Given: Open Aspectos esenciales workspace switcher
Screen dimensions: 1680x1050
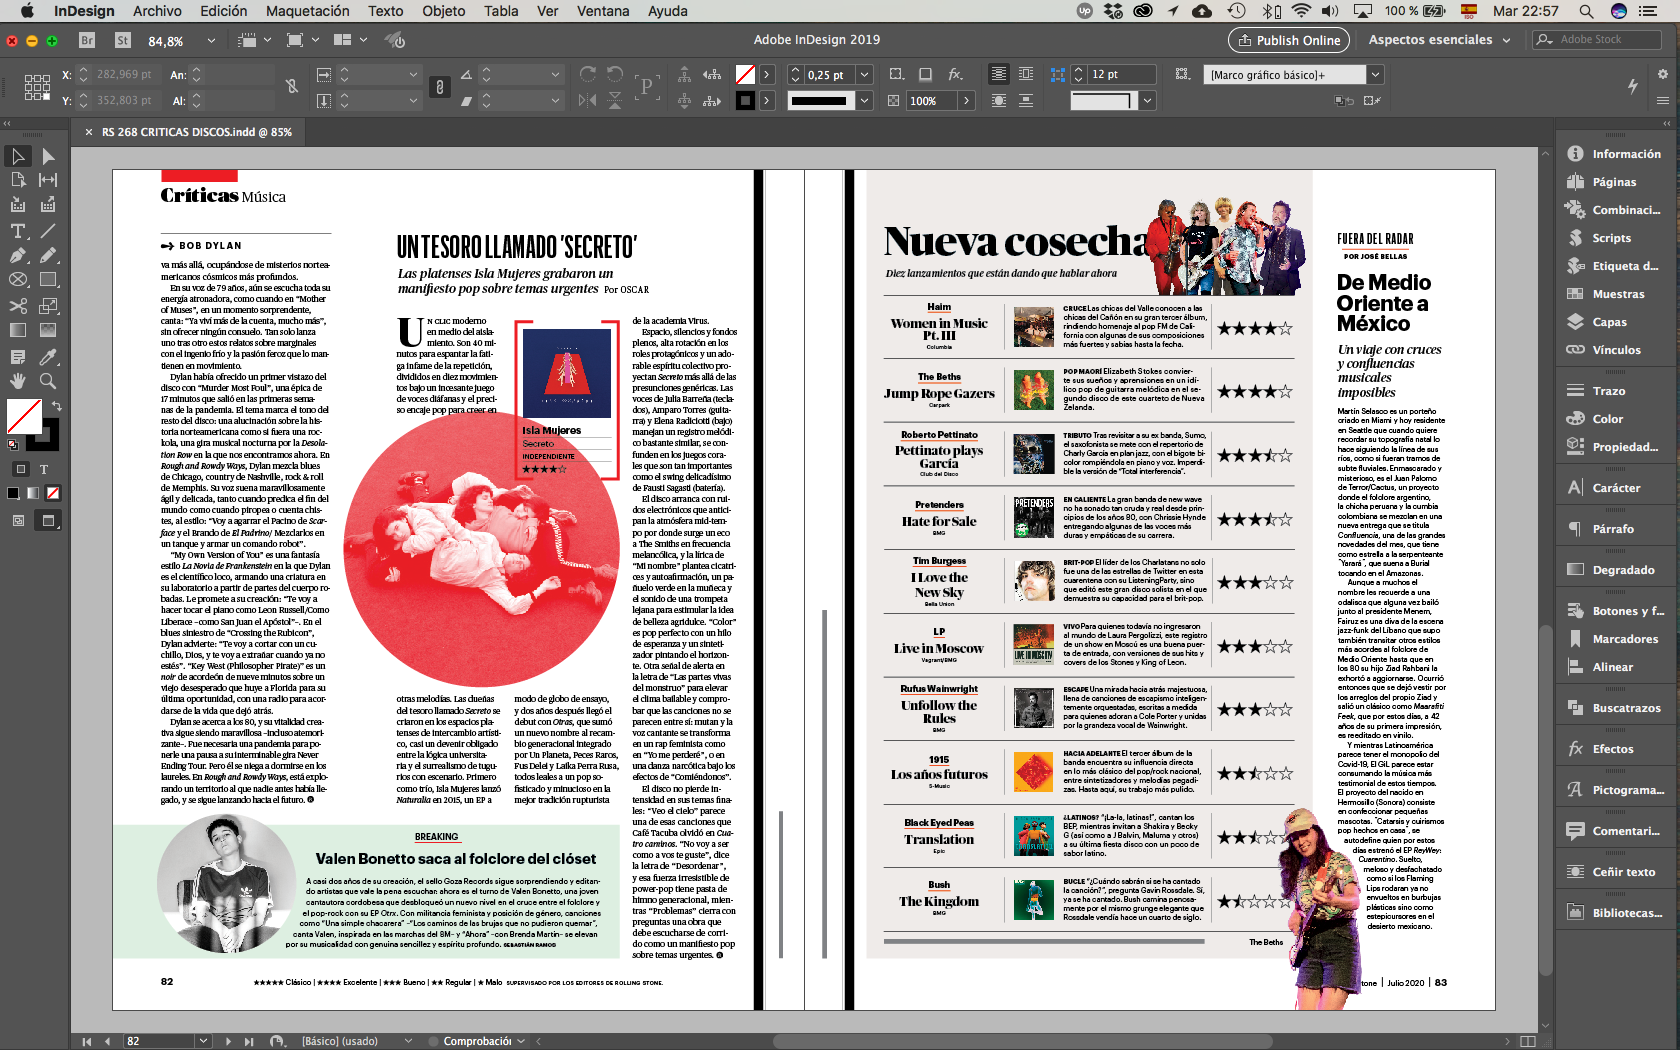Looking at the screenshot, I should tap(1439, 39).
